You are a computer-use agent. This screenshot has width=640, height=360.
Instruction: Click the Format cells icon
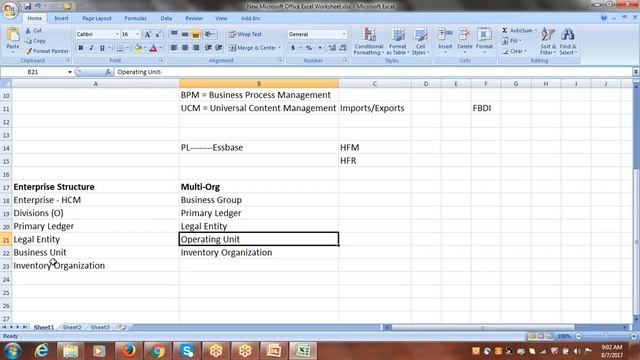[x=484, y=35]
